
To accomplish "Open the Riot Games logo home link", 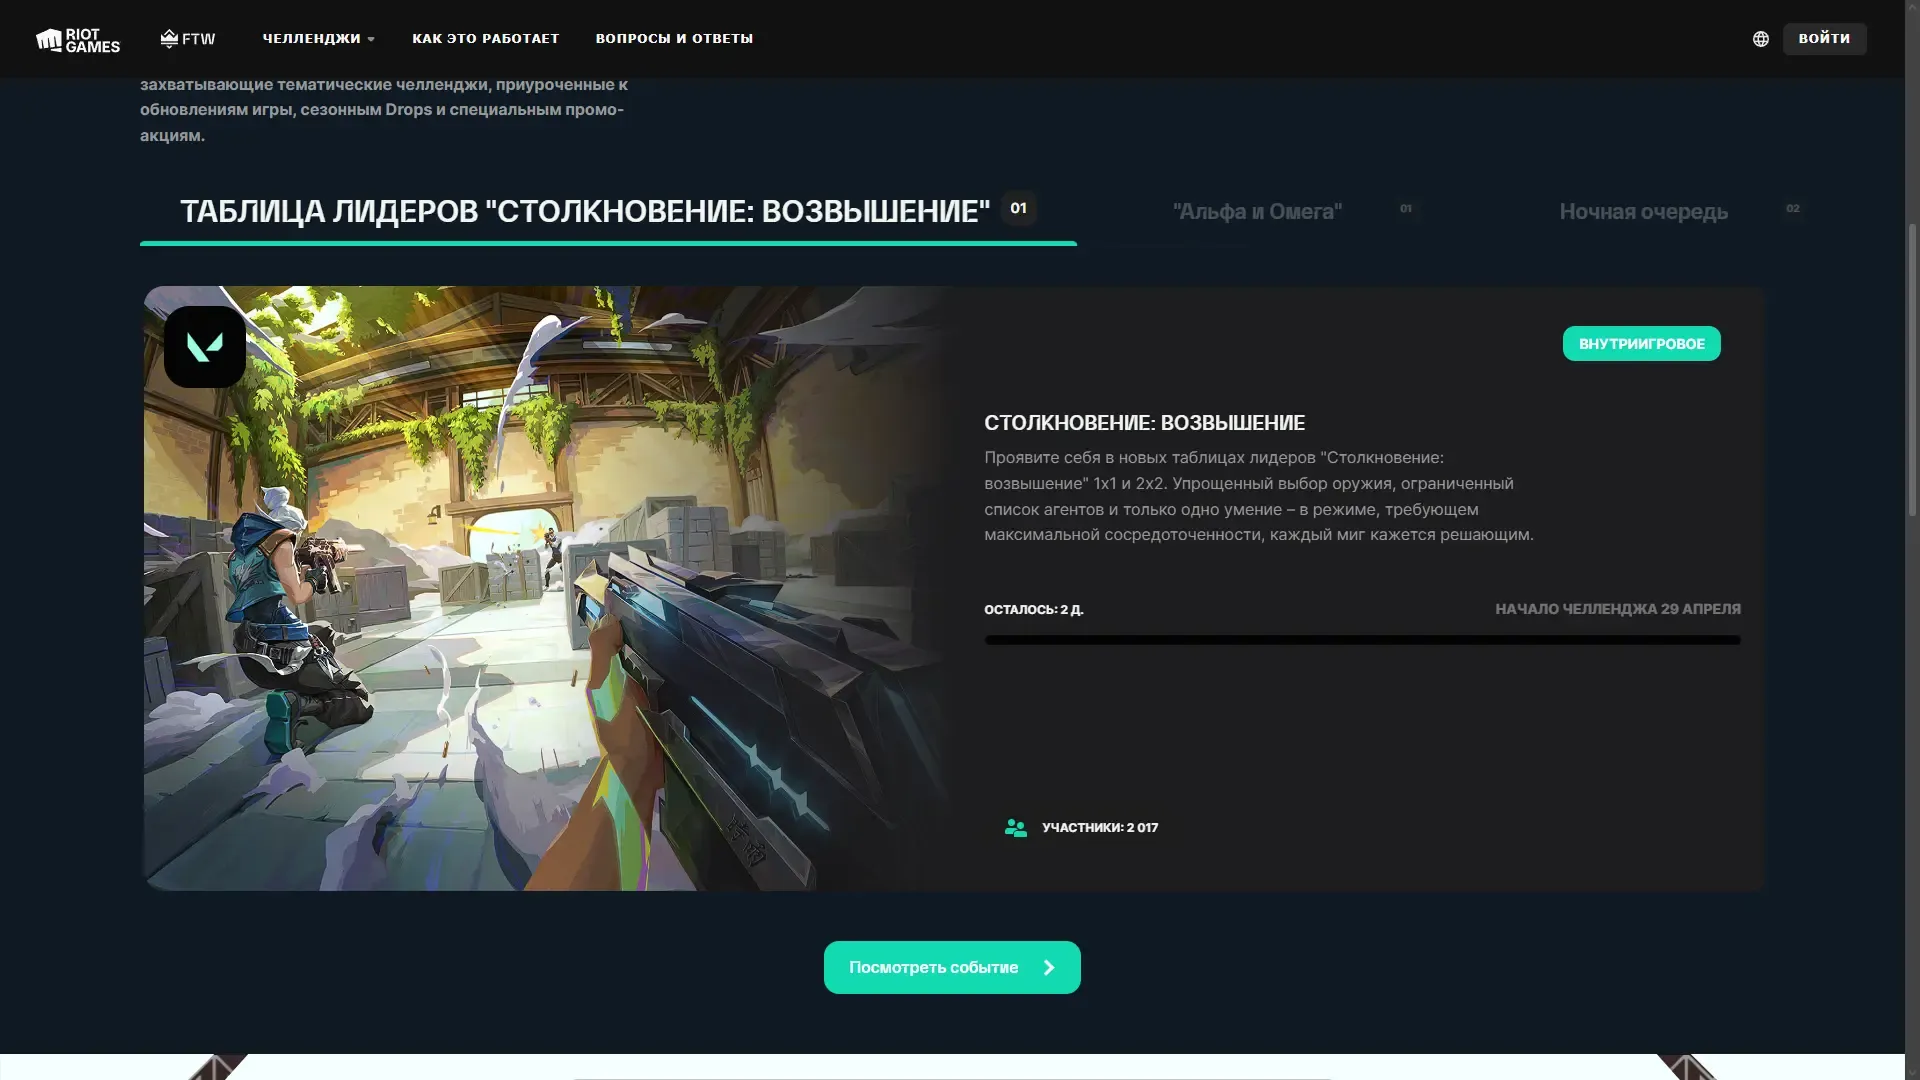I will (78, 39).
